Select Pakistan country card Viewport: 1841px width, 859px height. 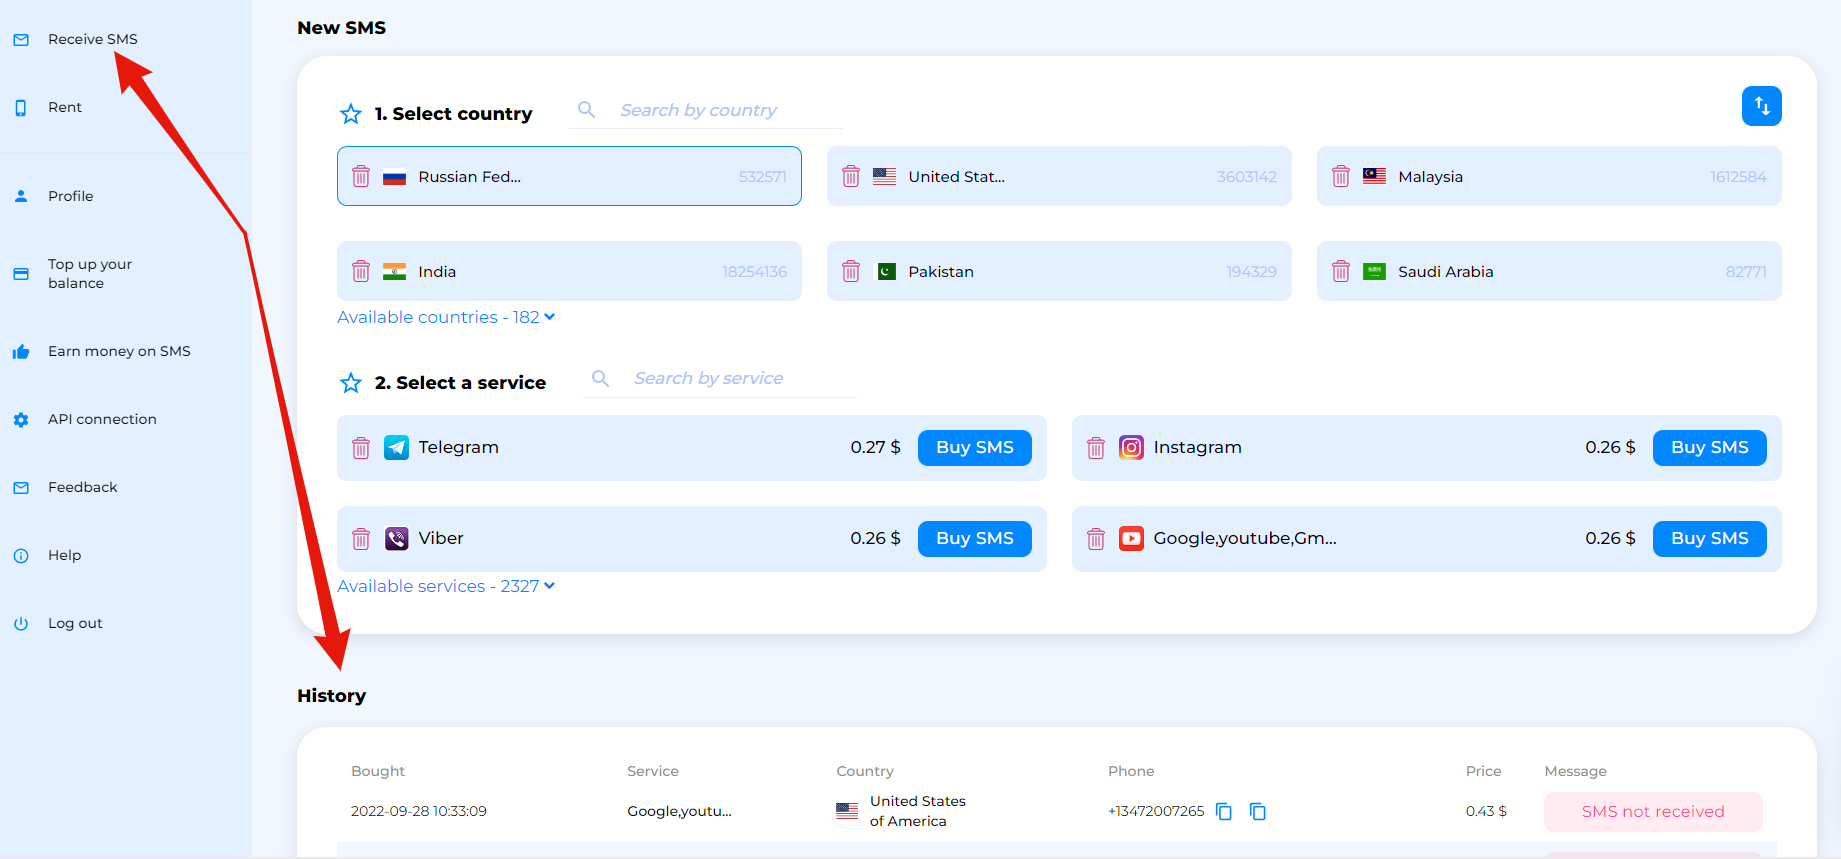[1059, 271]
